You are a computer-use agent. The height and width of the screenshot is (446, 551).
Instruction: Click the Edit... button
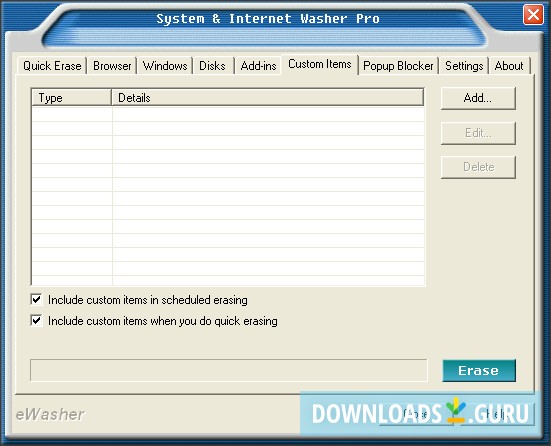478,133
